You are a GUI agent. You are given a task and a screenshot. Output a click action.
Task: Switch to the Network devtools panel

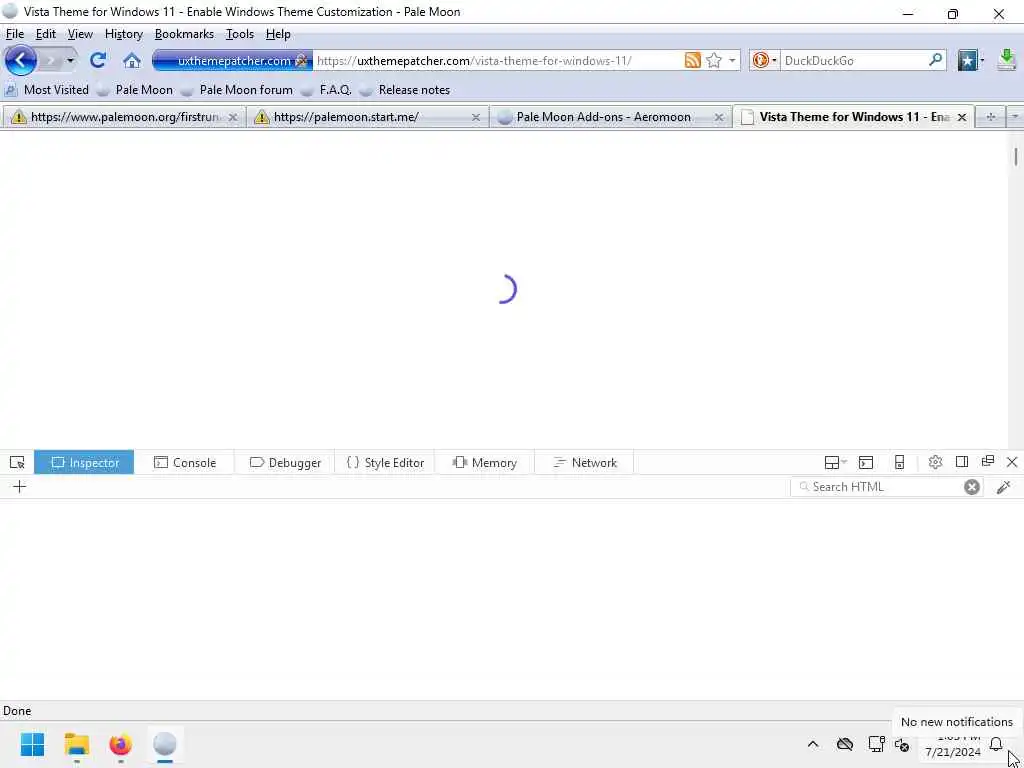click(x=584, y=463)
